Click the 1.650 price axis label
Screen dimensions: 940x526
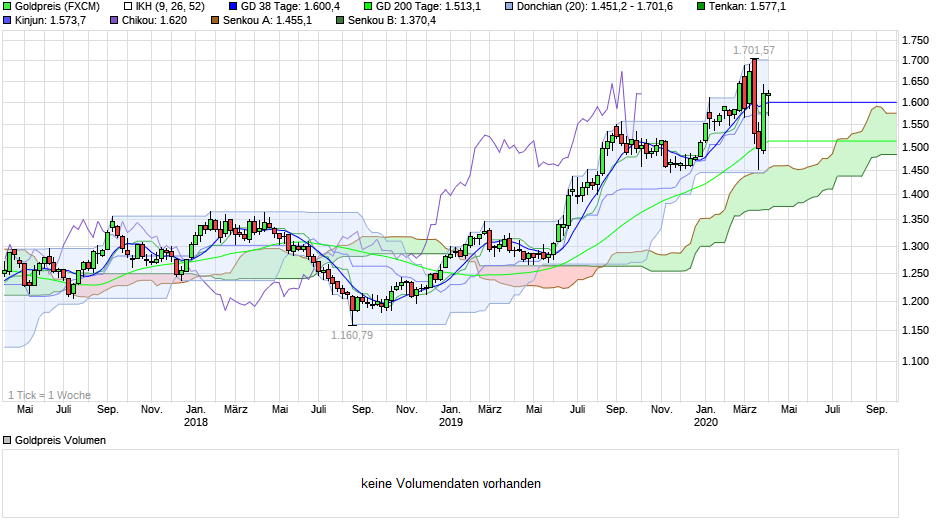click(x=915, y=81)
